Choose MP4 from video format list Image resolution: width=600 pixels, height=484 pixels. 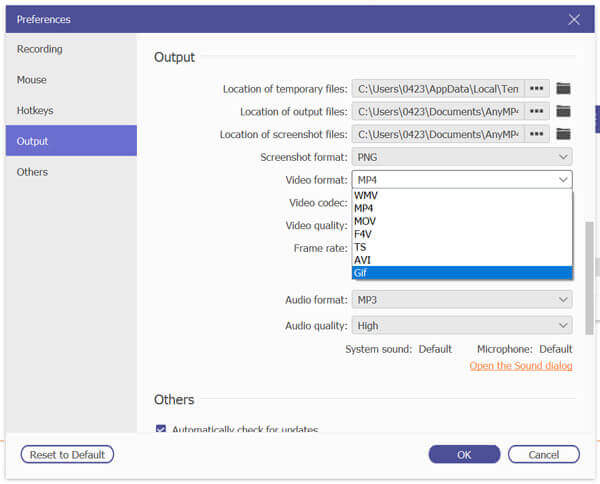(462, 209)
